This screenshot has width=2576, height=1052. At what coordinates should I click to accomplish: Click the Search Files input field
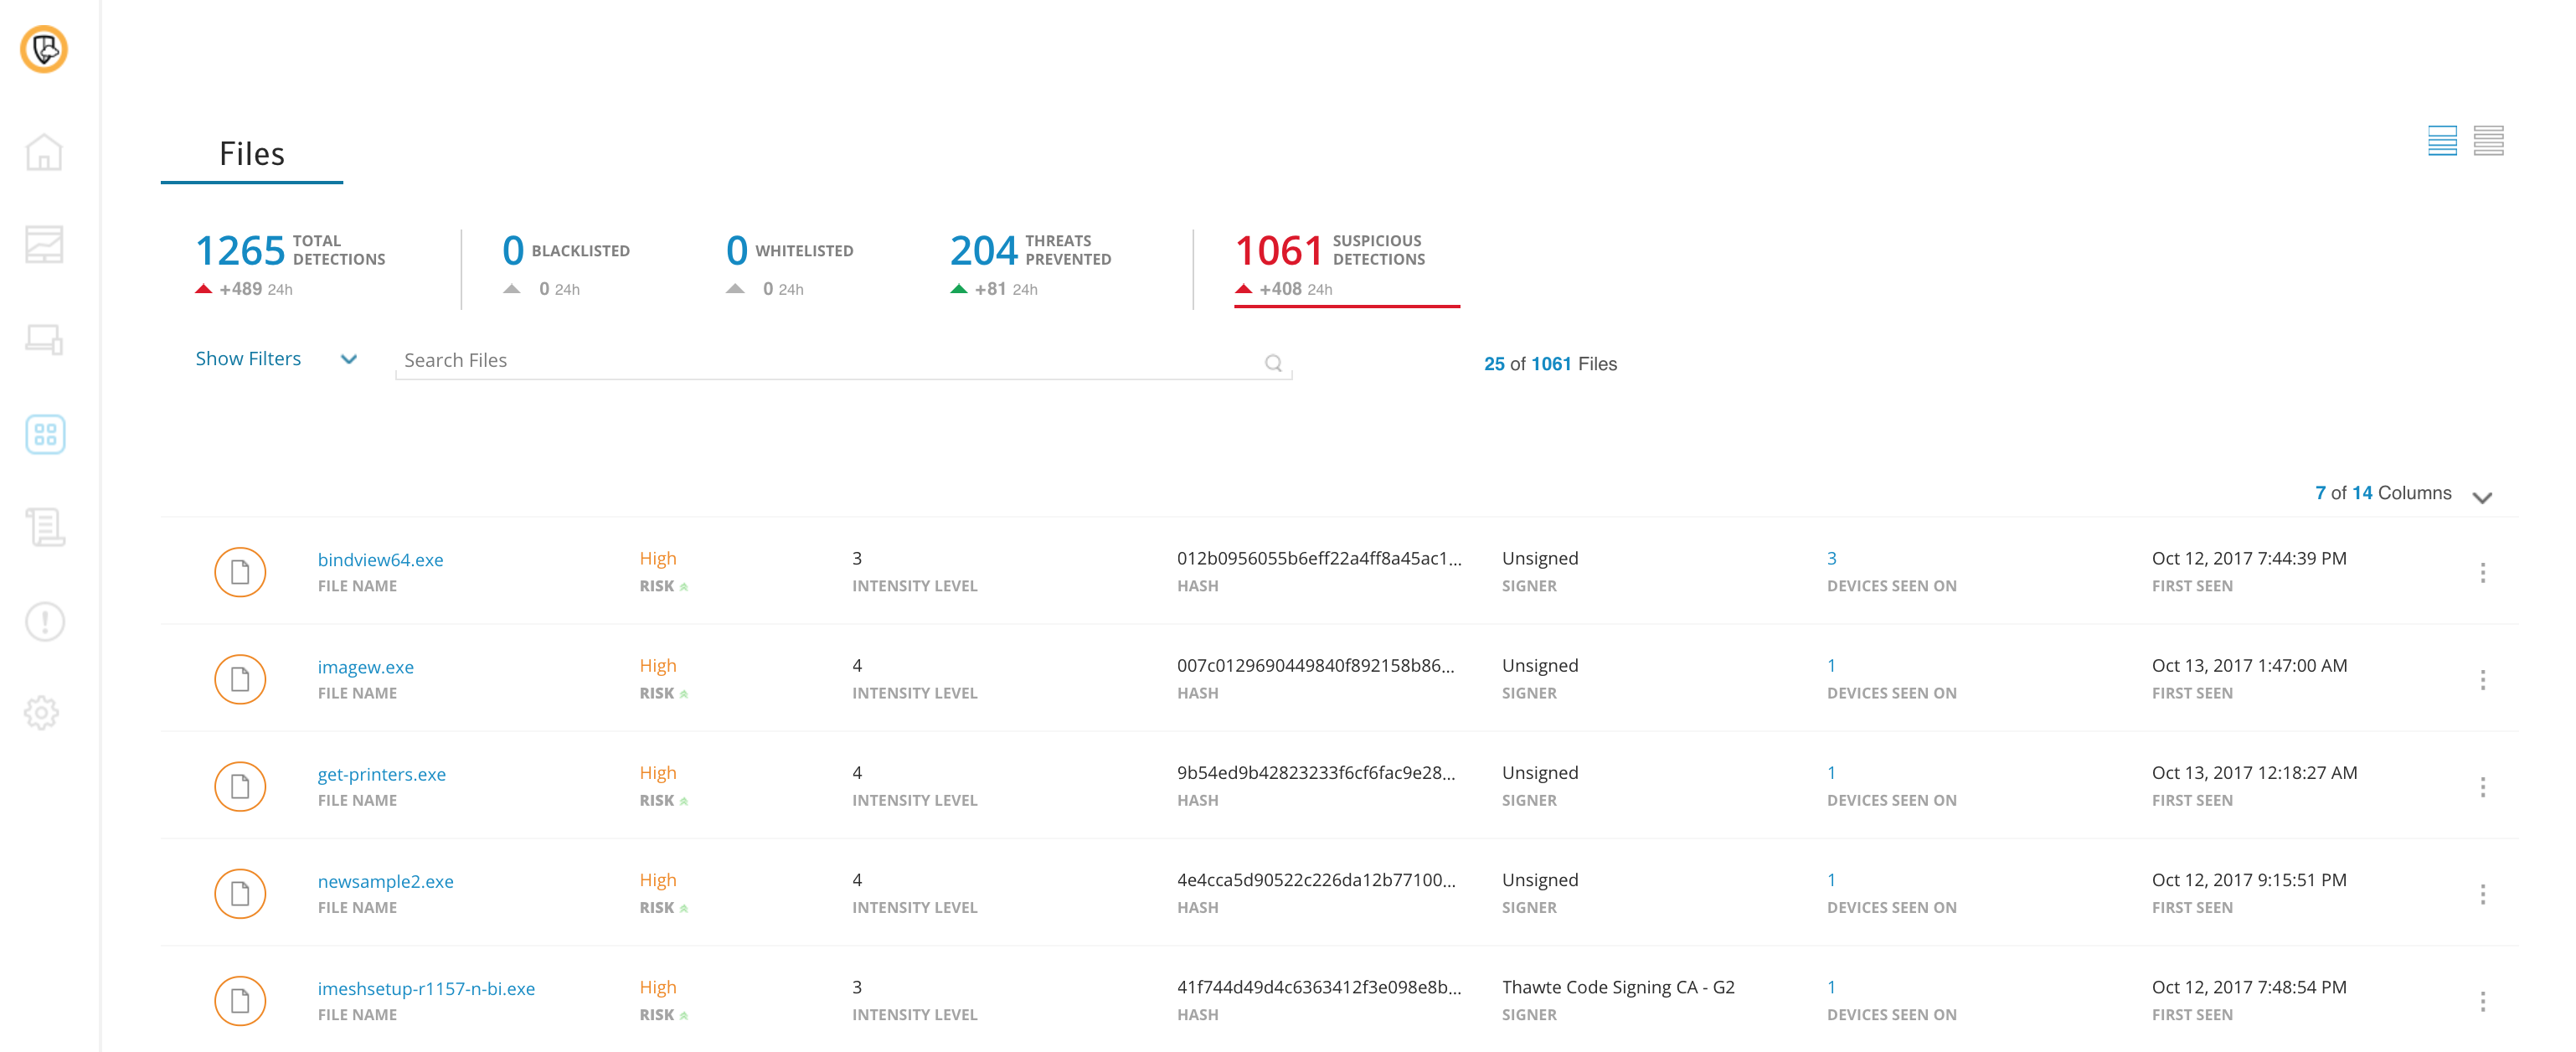830,361
